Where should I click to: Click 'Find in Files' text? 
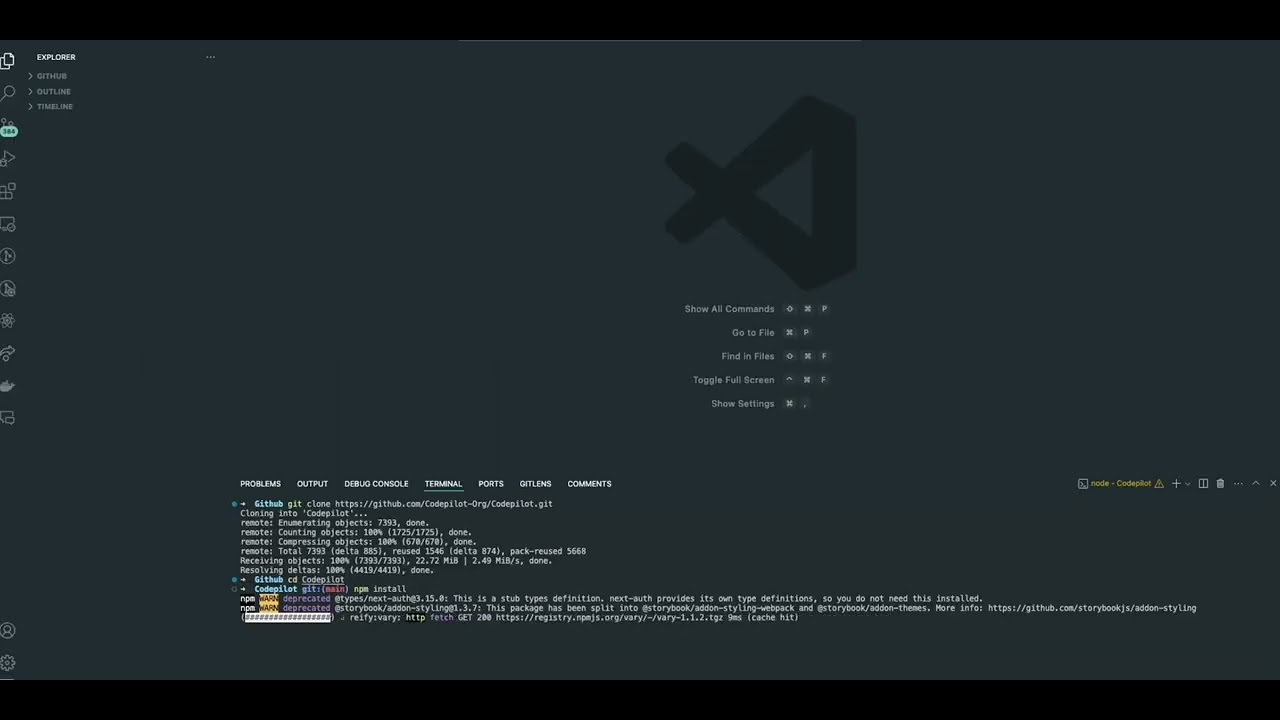click(748, 356)
